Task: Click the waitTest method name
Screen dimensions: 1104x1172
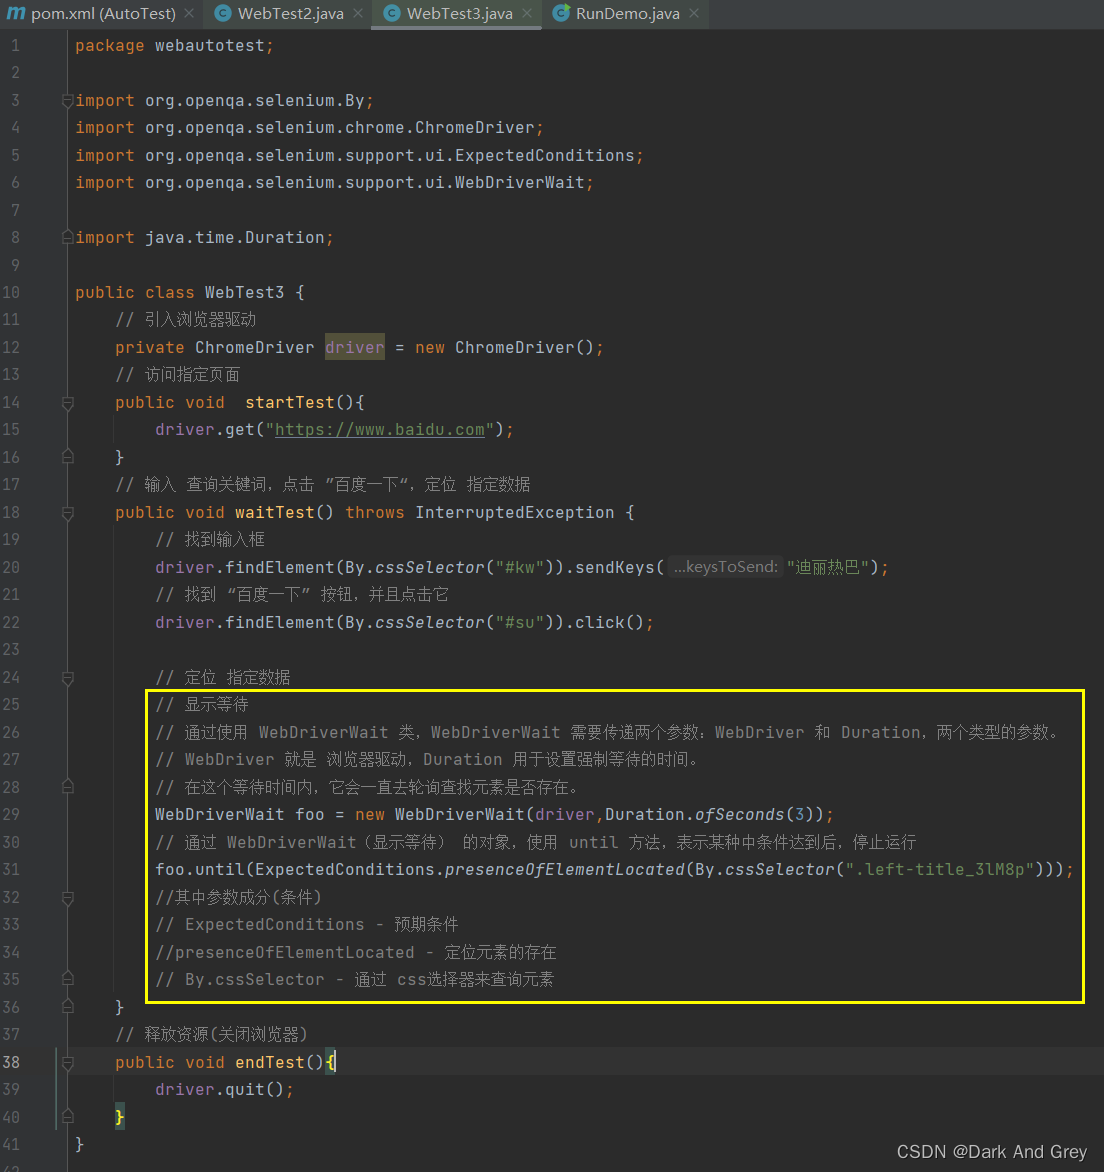Action: 275,513
